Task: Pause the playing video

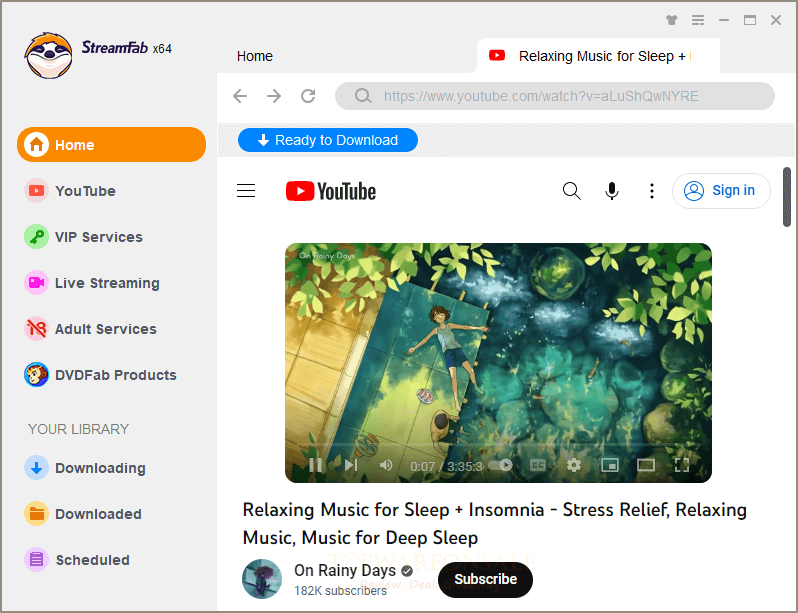Action: (x=316, y=465)
